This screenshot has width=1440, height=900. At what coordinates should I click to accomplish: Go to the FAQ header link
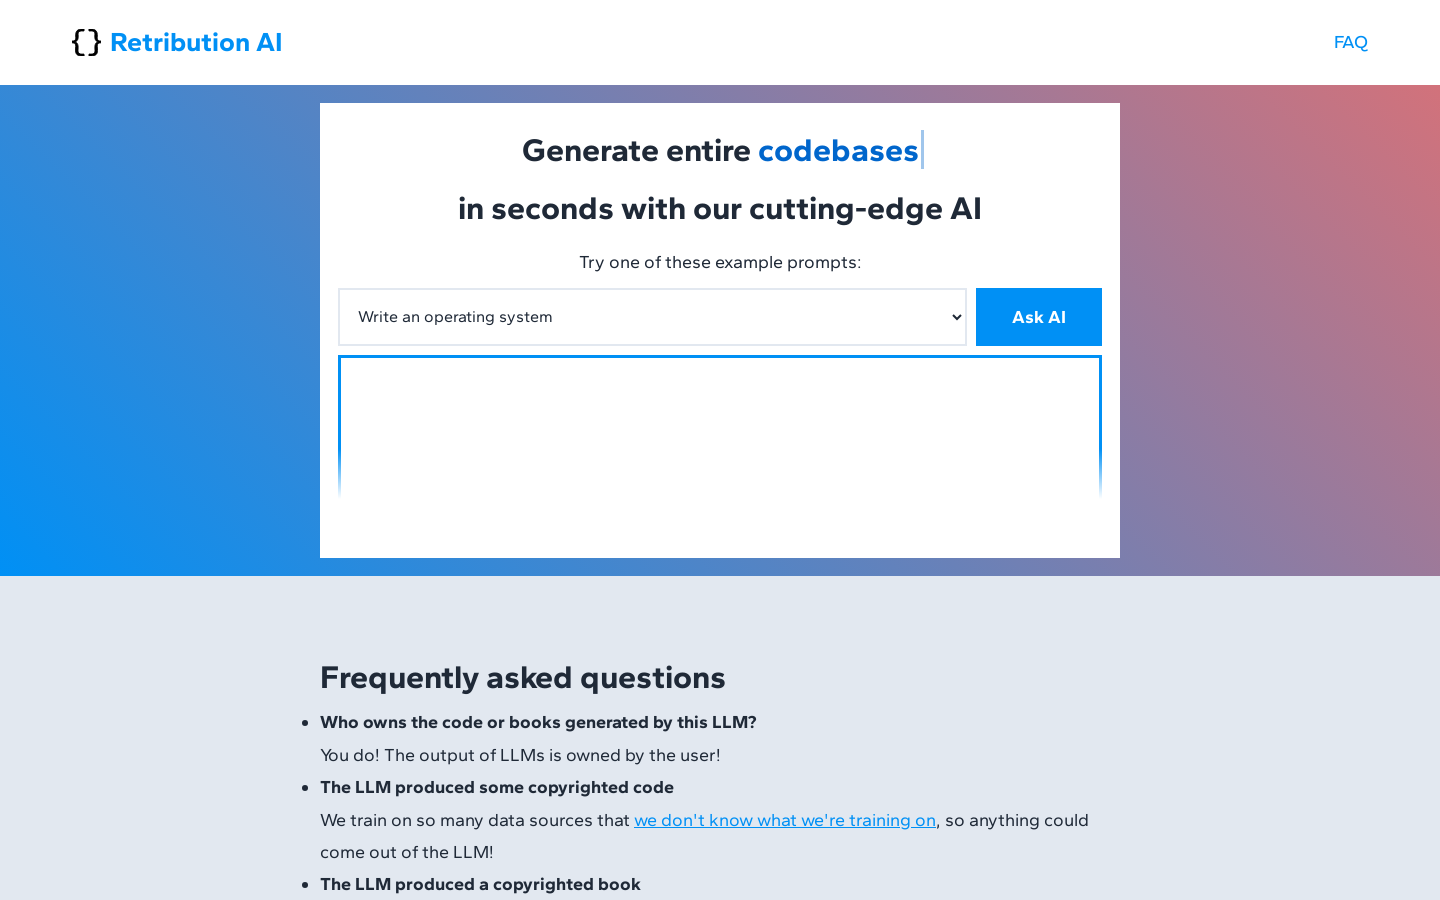[1350, 42]
